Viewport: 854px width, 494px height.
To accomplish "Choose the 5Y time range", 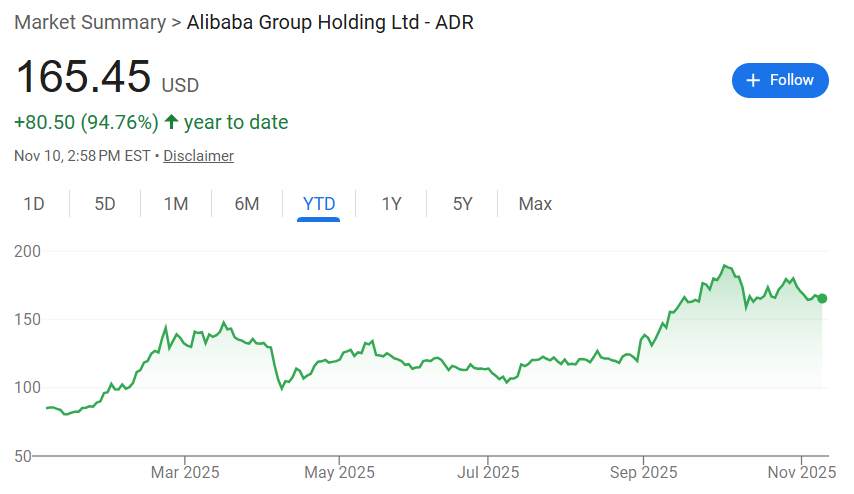I will click(462, 204).
